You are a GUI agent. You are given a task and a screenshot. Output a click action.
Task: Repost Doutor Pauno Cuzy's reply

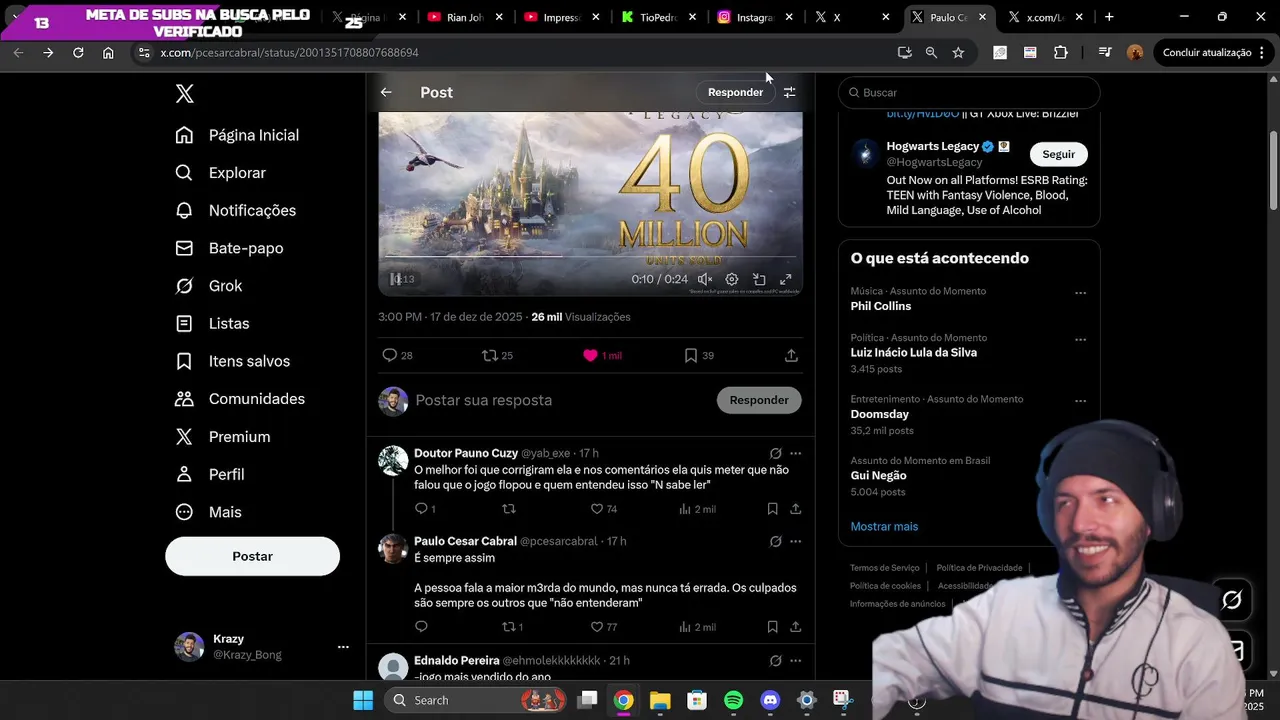pyautogui.click(x=508, y=509)
